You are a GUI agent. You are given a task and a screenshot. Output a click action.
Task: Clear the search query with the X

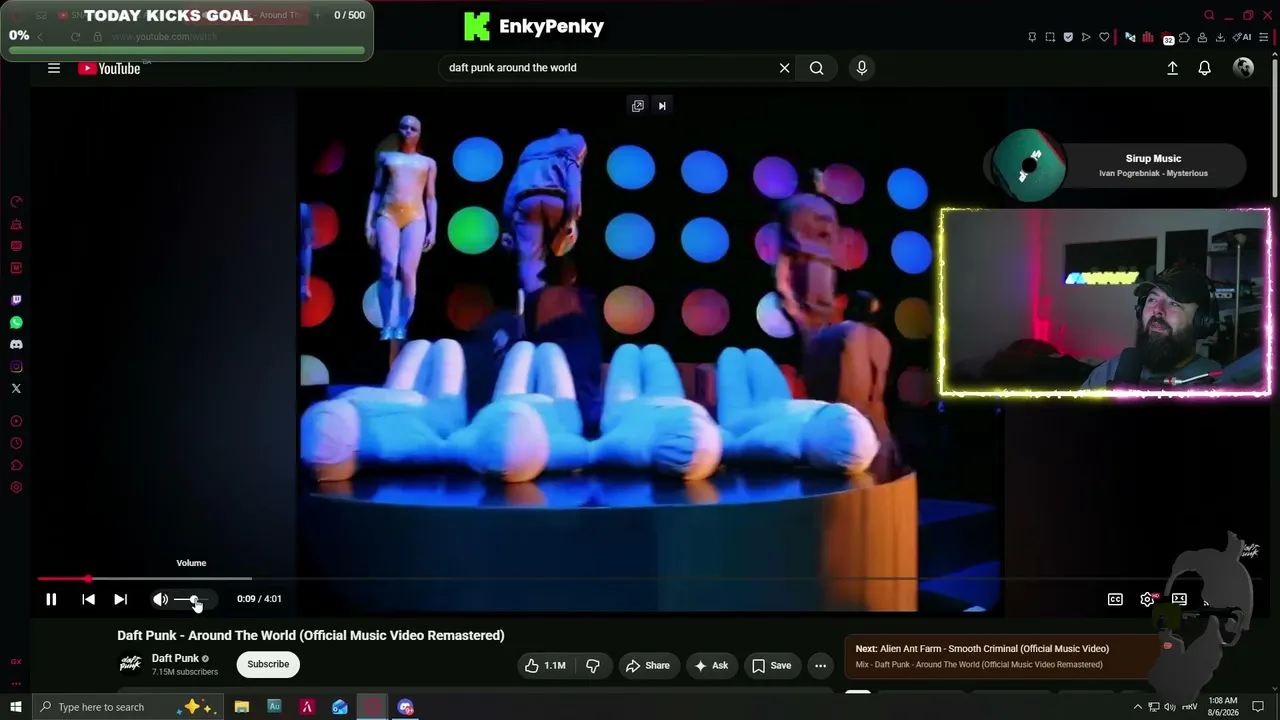coord(785,68)
